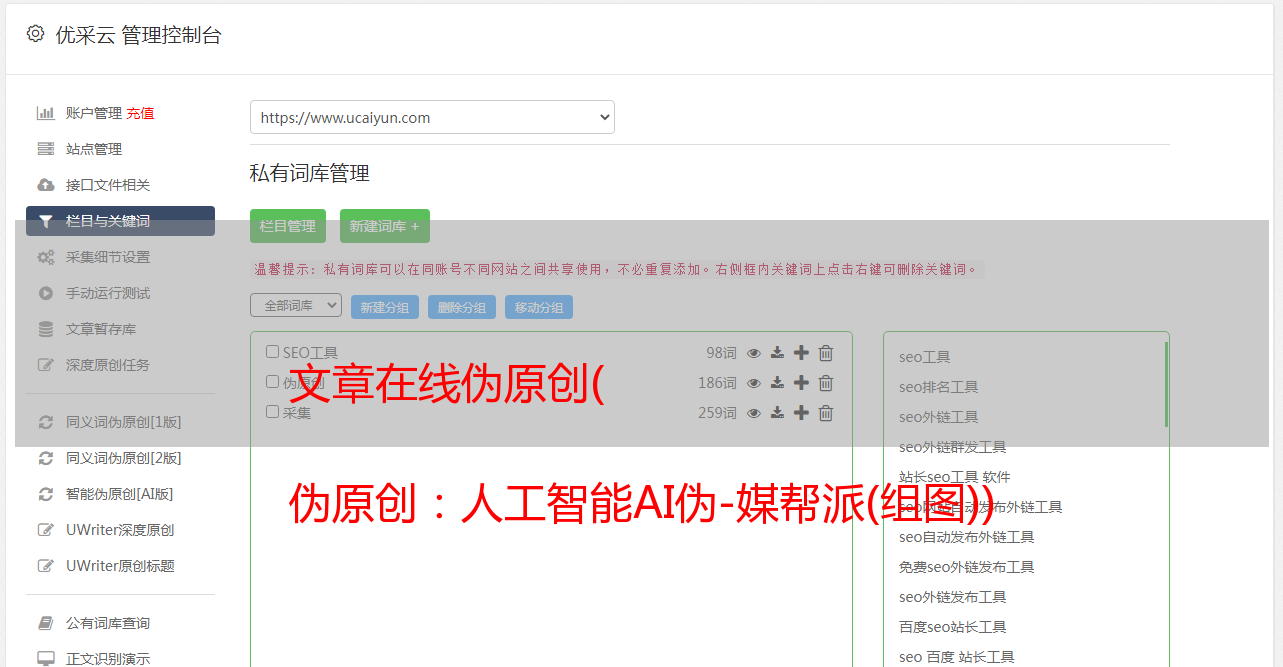Screen dimensions: 1283x667
Task: Select keyword seo外链工具
Action: [x=939, y=417]
